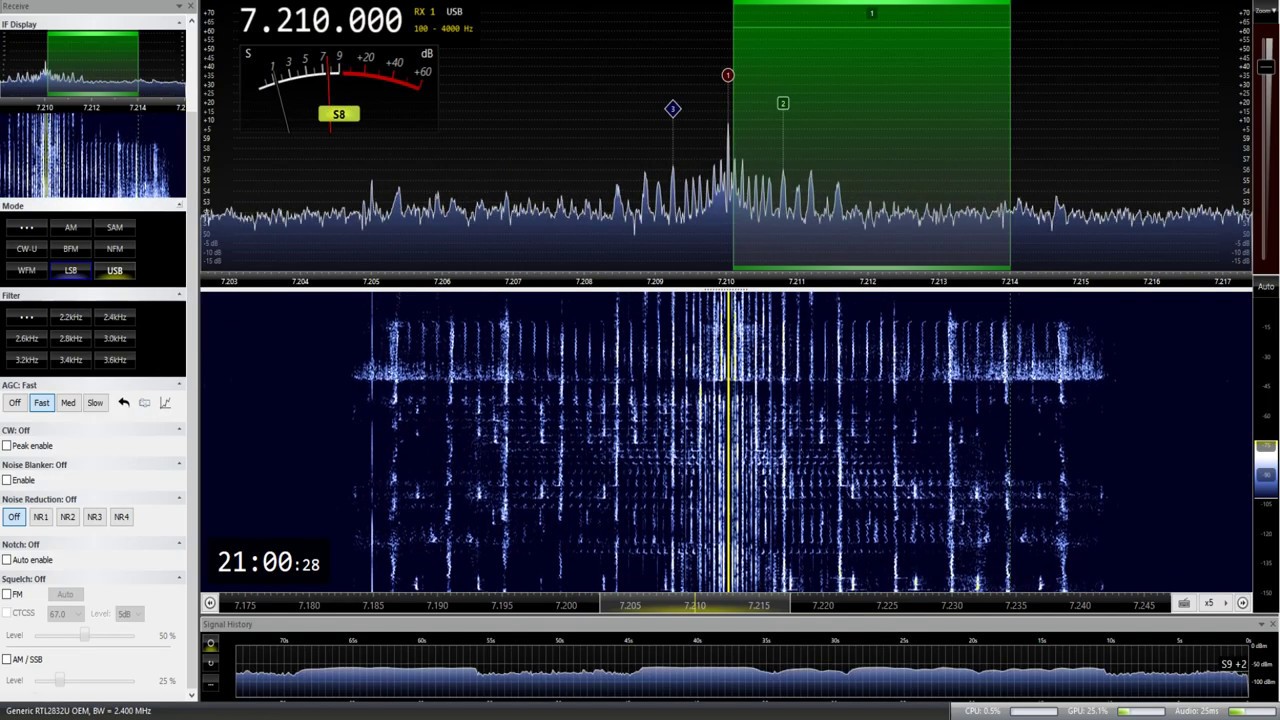
Task: Select USB mode button
Action: click(115, 271)
